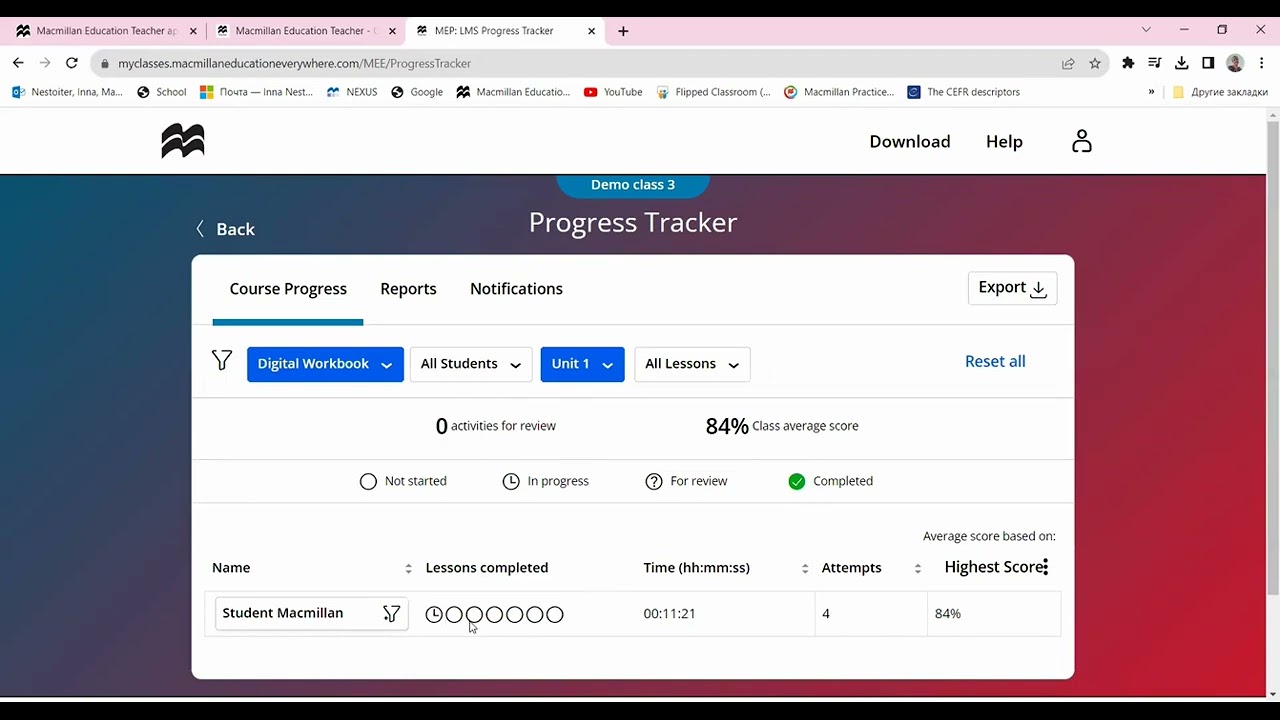Click the second lesson status circle

click(454, 614)
